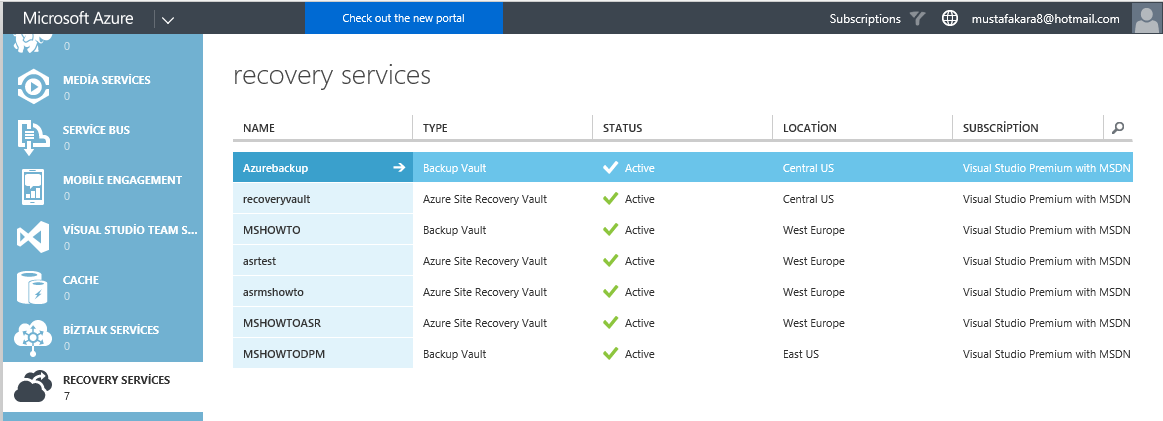
Task: Open the Subscriptions menu
Action: (x=865, y=19)
